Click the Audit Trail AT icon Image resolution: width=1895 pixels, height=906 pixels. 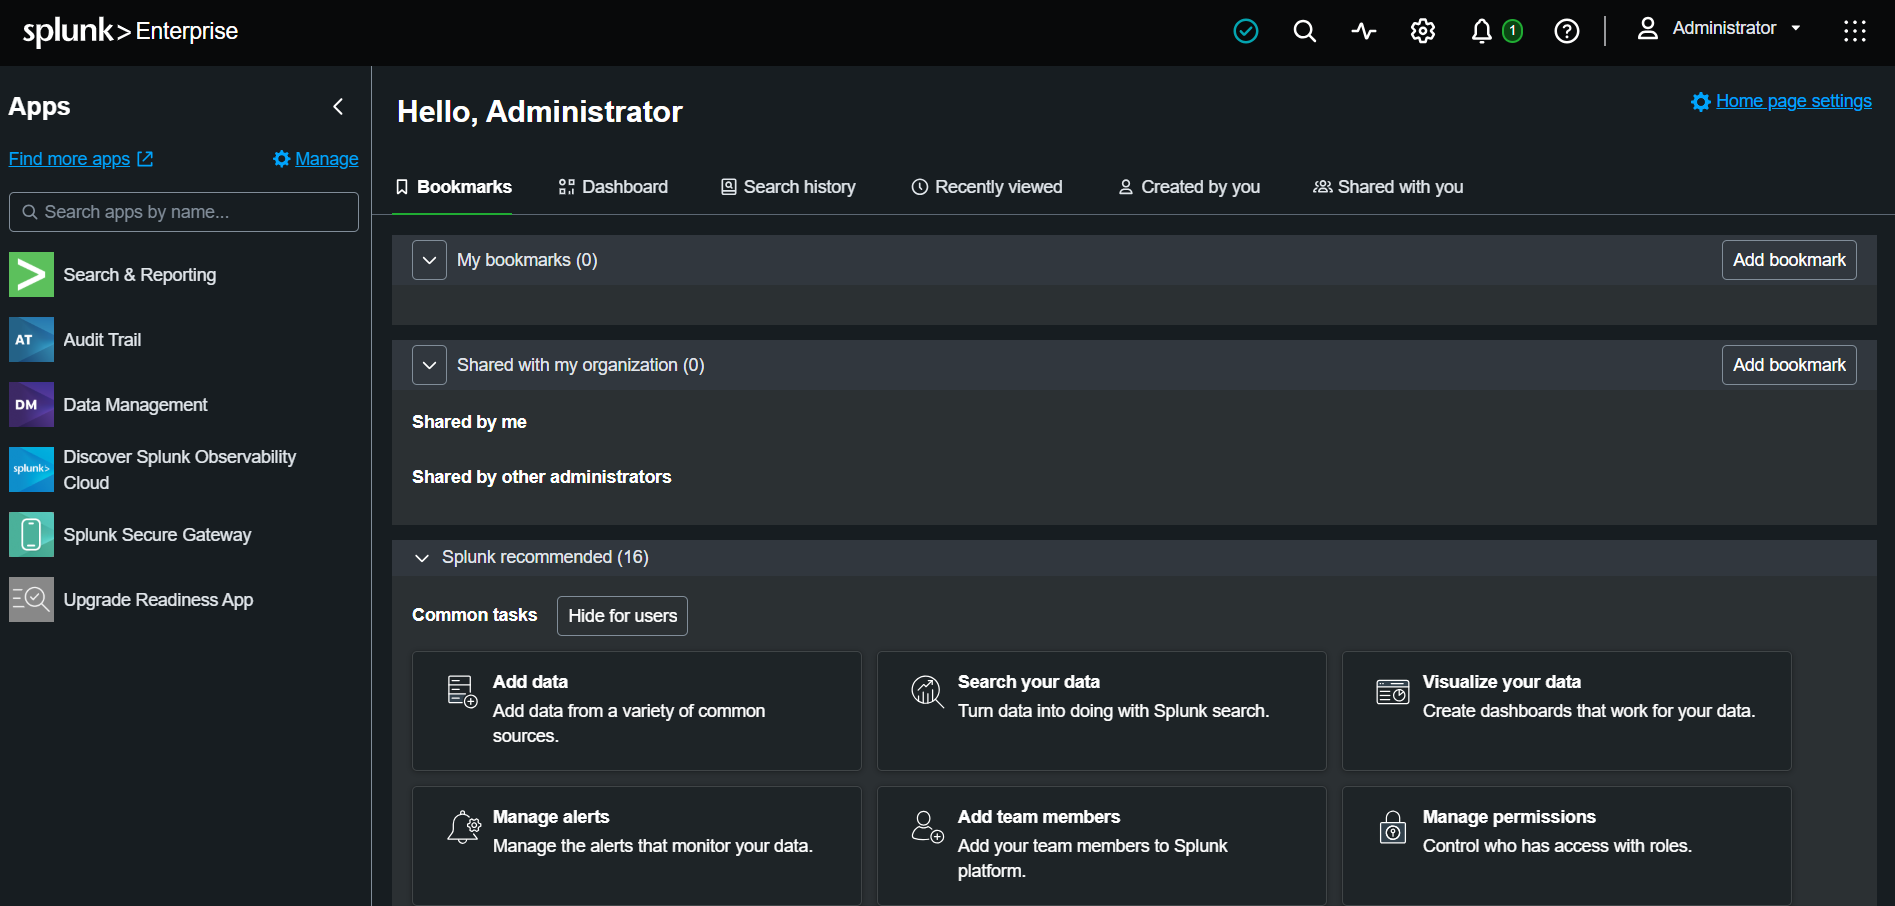[31, 340]
